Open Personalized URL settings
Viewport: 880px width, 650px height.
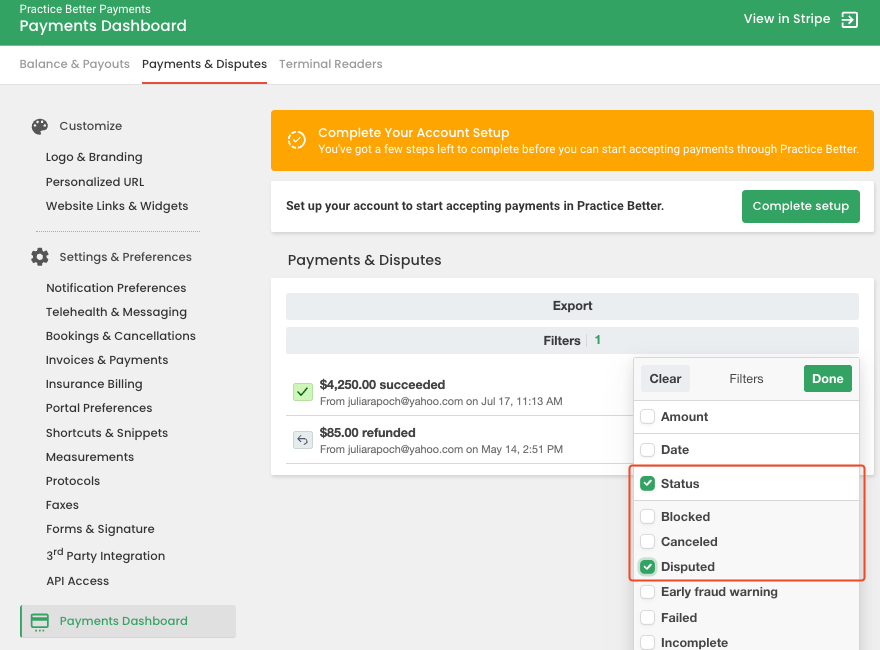pos(95,182)
